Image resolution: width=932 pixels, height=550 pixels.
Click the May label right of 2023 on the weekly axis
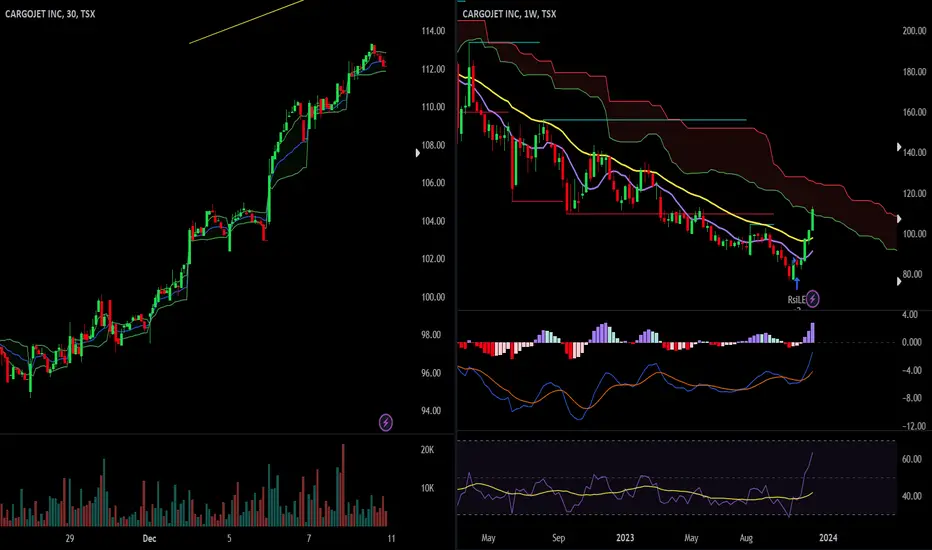[691, 538]
